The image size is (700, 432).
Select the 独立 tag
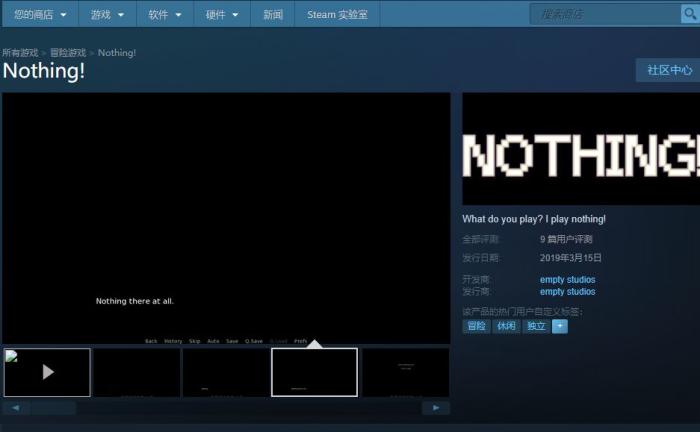[x=536, y=326]
